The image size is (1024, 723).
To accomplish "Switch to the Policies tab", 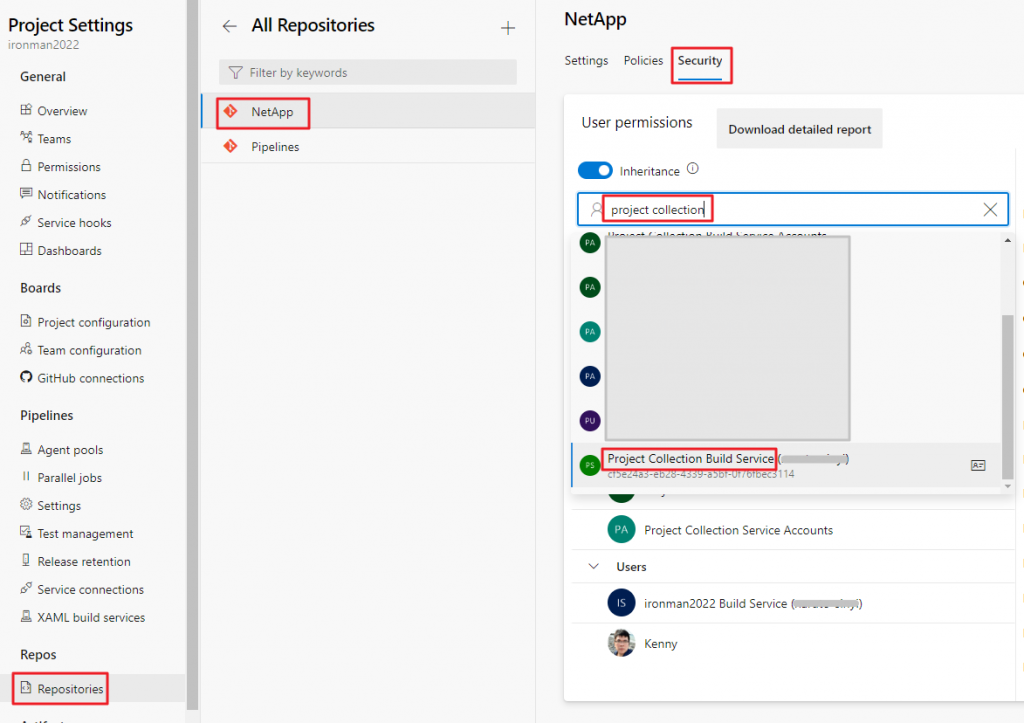I will point(643,61).
